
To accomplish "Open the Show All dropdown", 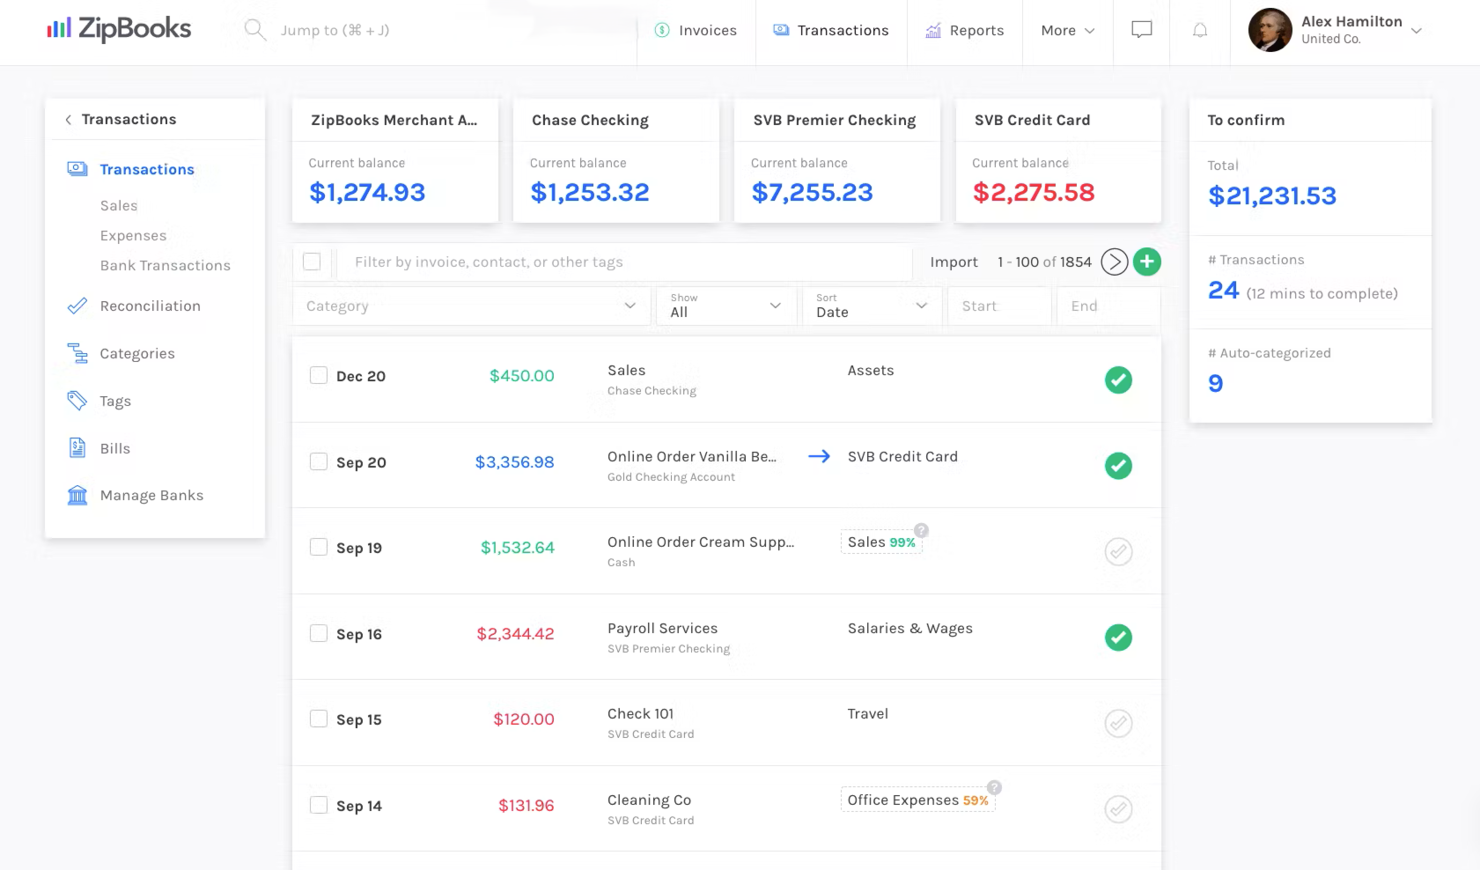I will tap(726, 306).
